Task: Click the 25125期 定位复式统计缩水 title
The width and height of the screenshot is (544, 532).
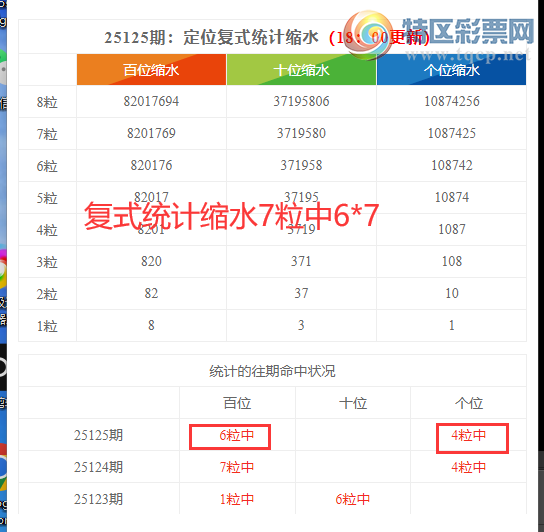Action: tap(211, 37)
